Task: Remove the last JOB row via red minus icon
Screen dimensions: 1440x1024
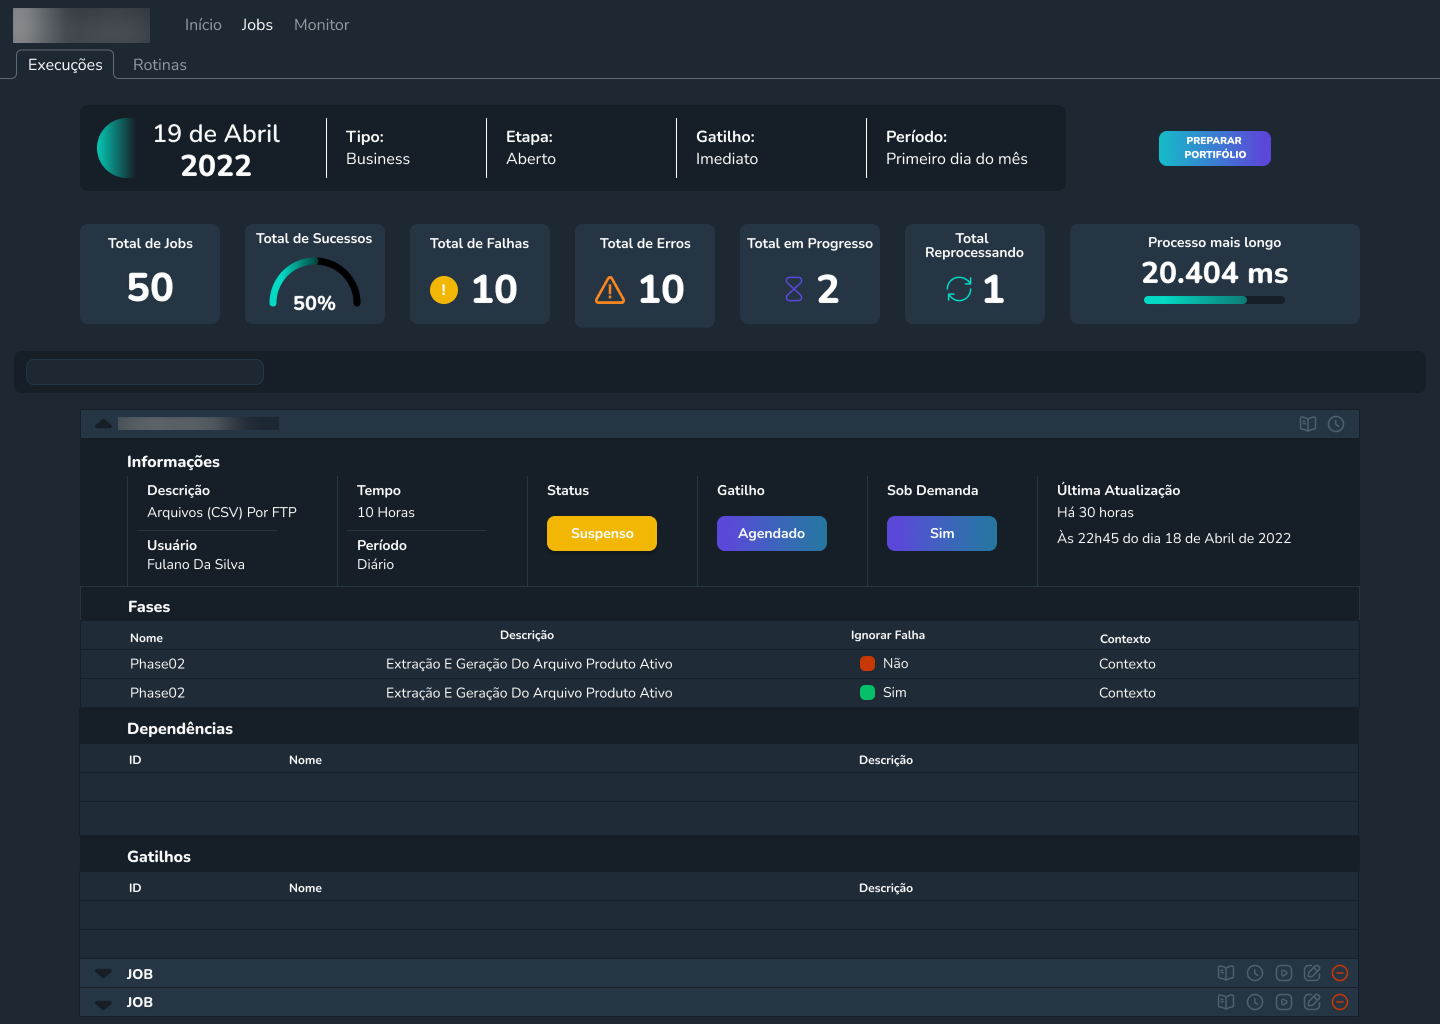Action: (x=1340, y=1002)
